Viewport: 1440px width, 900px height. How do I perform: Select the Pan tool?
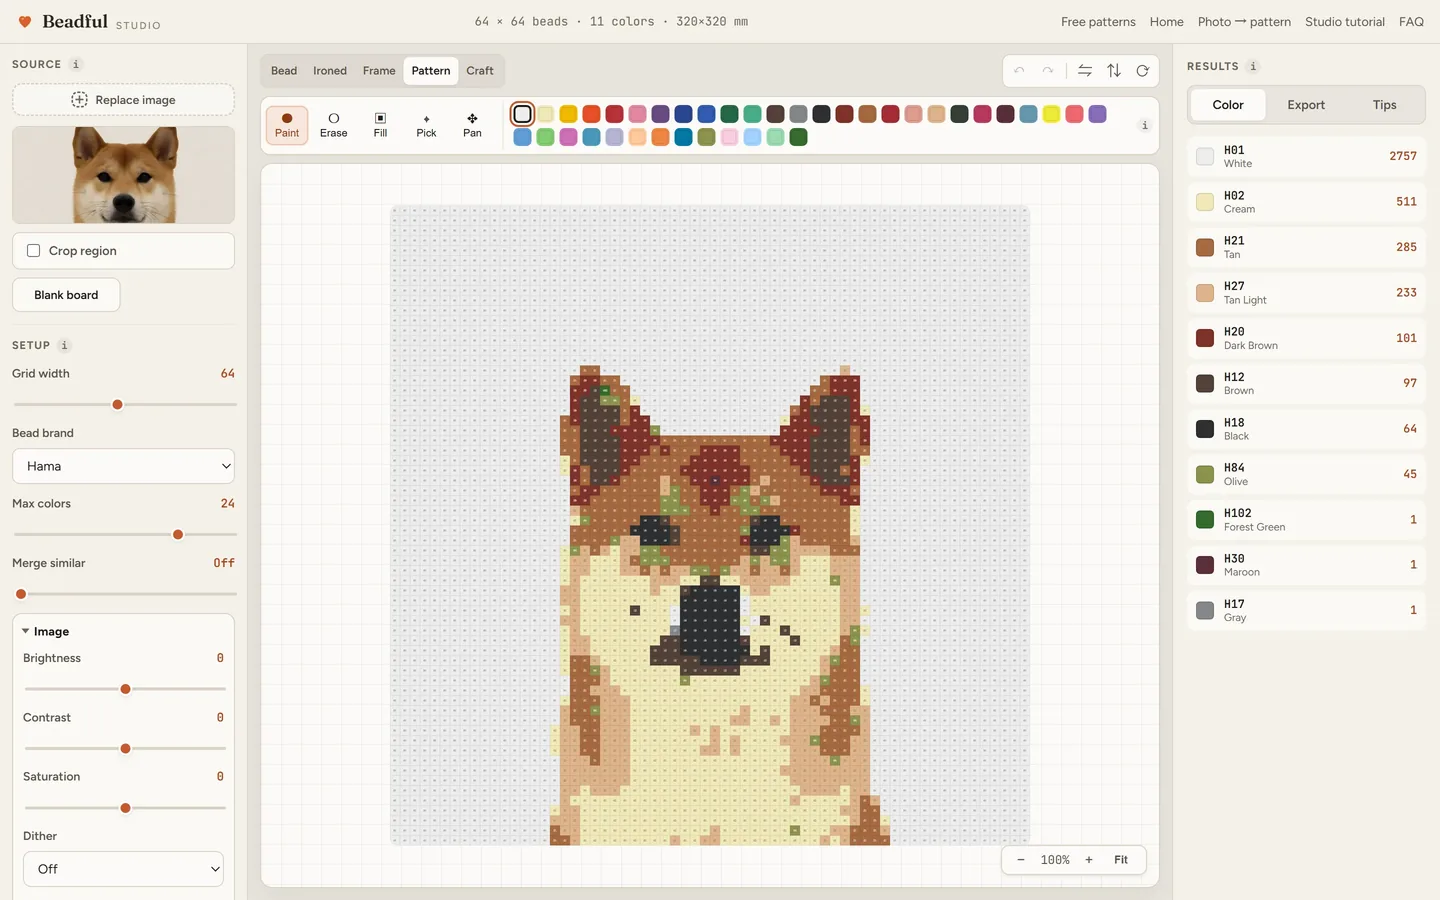click(472, 125)
